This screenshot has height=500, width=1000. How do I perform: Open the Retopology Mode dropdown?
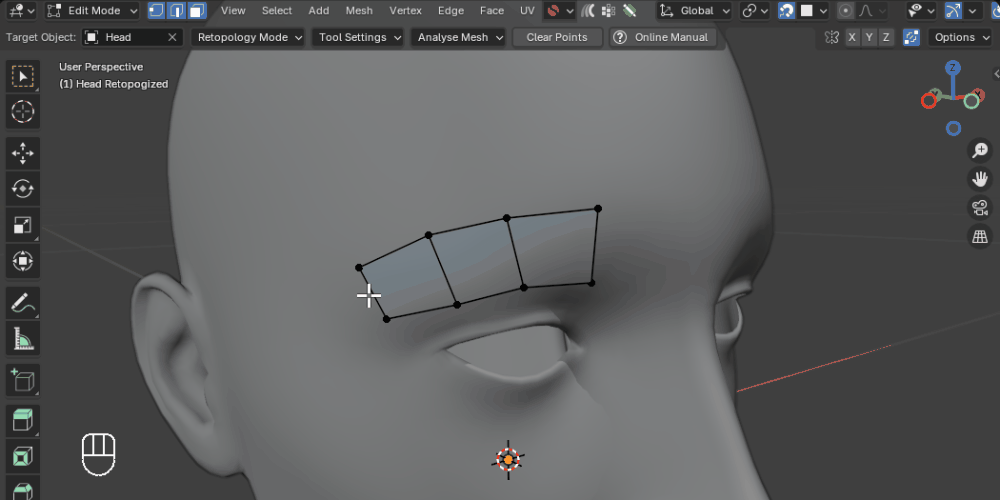coord(249,37)
